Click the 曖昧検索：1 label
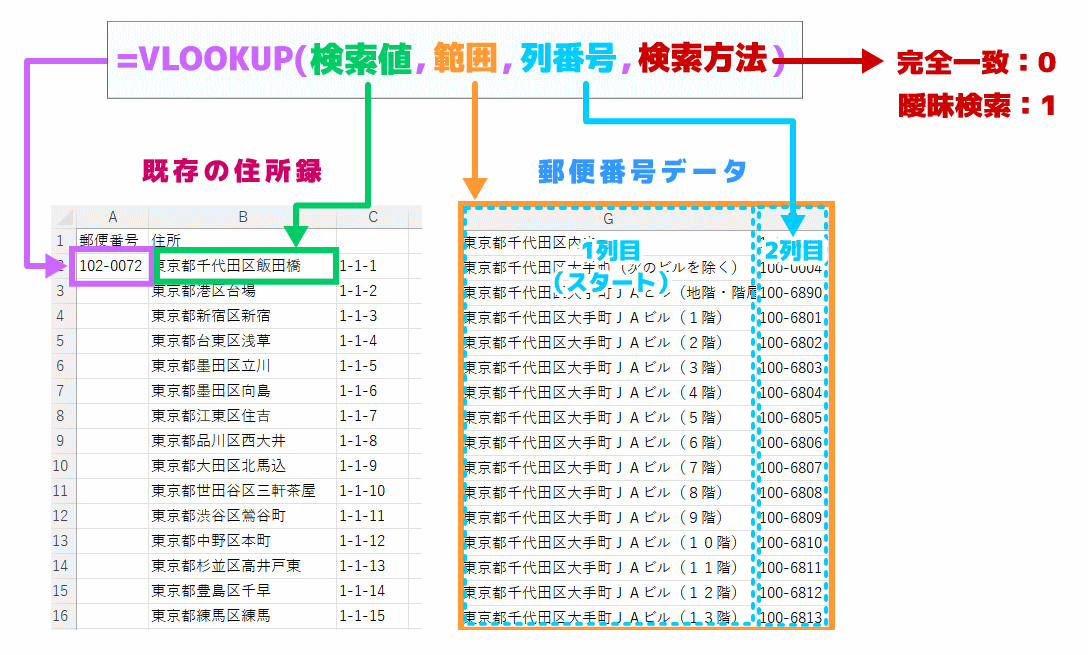The height and width of the screenshot is (655, 1088). (975, 106)
